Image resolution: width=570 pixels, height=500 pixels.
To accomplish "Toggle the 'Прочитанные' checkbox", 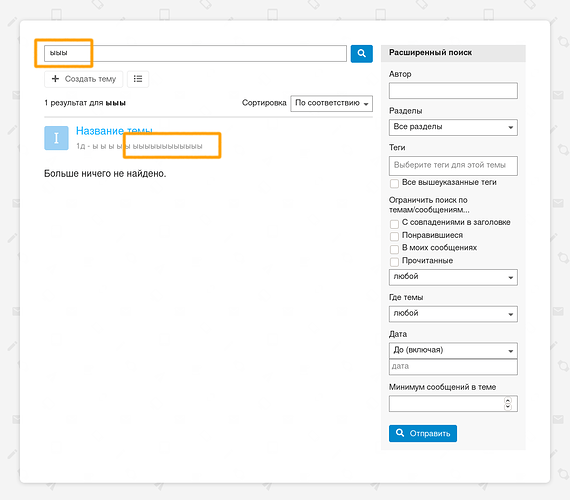I will pos(394,261).
